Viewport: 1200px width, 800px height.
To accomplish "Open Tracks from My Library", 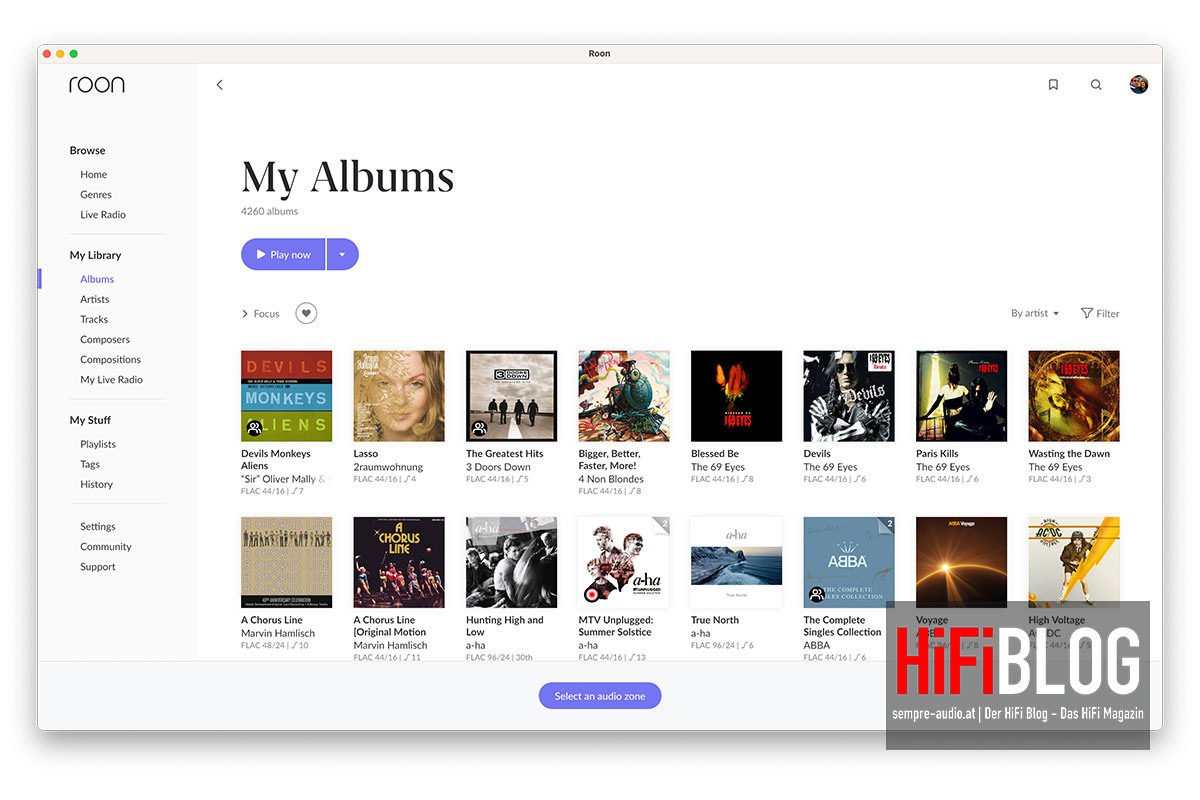I will pos(93,318).
